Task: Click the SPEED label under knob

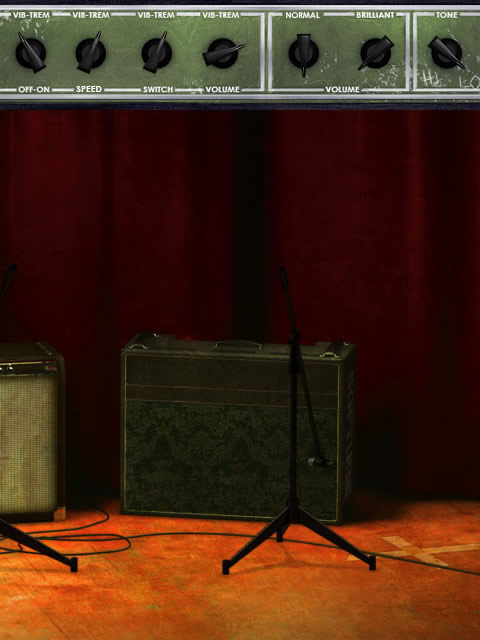Action: coord(89,89)
